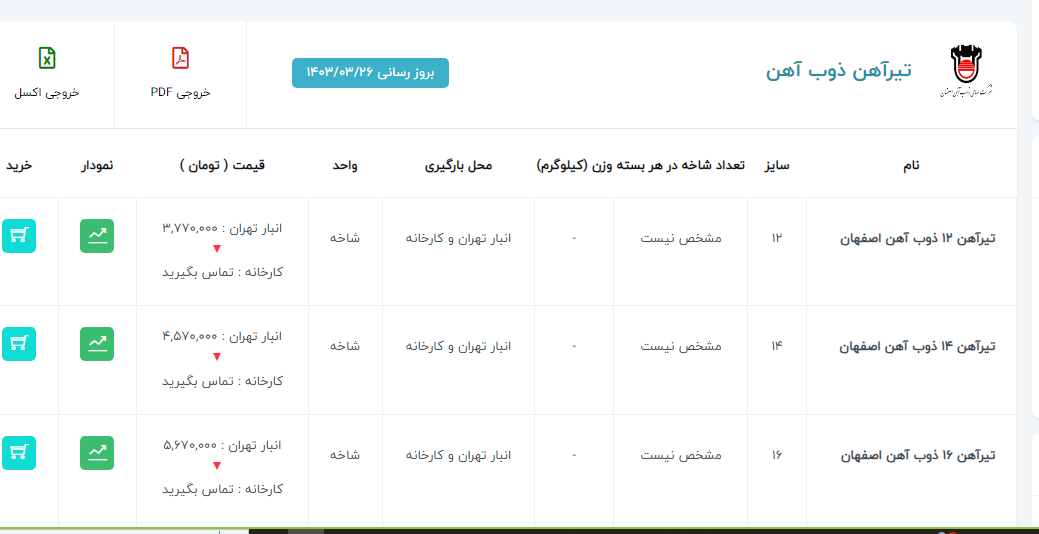Click the Excel export icon
Screen dimensions: 1039x534
point(46,58)
